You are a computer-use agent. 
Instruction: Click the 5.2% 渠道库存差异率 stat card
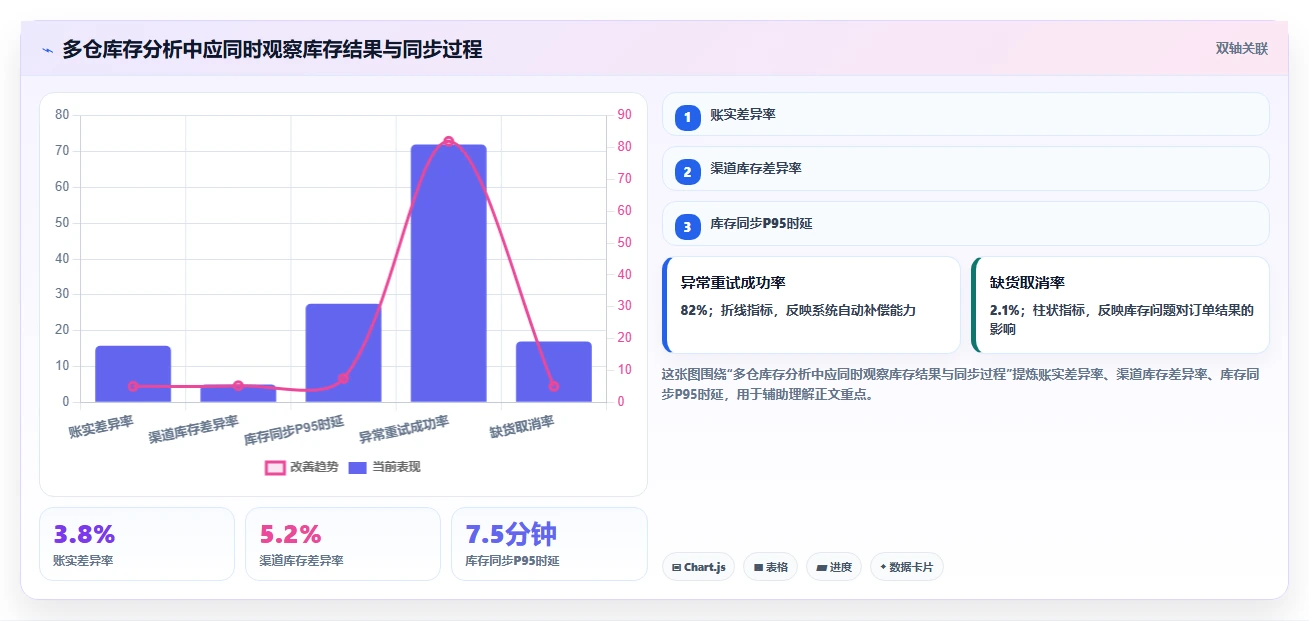343,544
